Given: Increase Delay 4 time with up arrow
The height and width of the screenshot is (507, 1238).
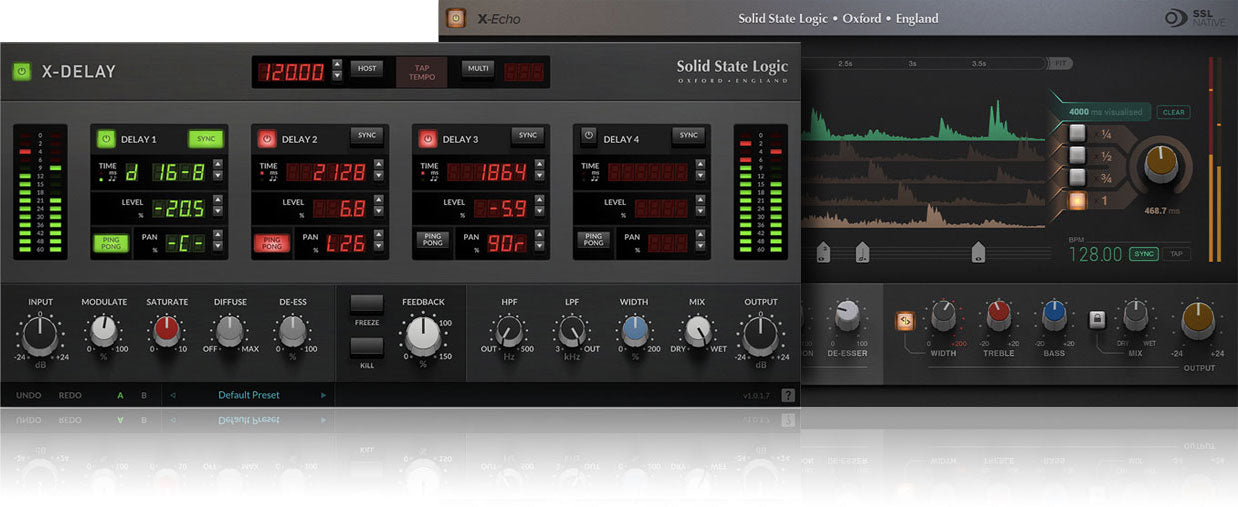Looking at the screenshot, I should pyautogui.click(x=700, y=166).
